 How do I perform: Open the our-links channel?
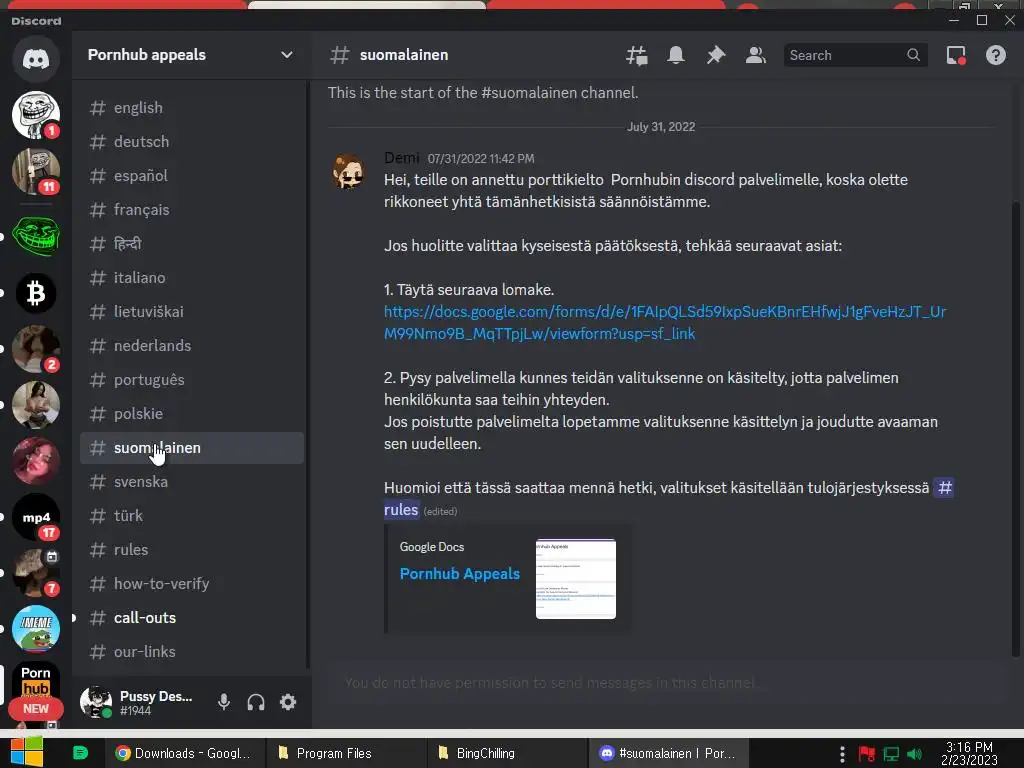192,652
